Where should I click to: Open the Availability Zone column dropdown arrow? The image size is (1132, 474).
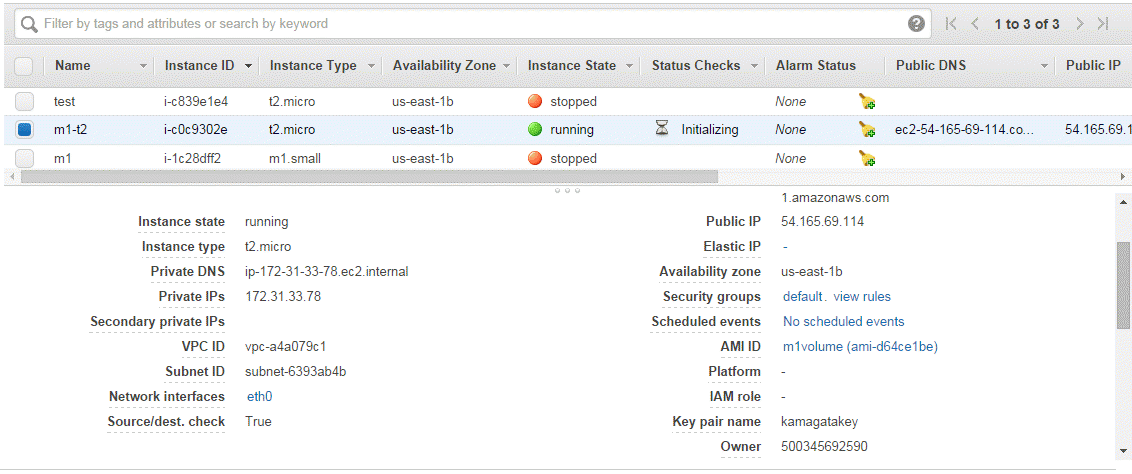point(507,66)
